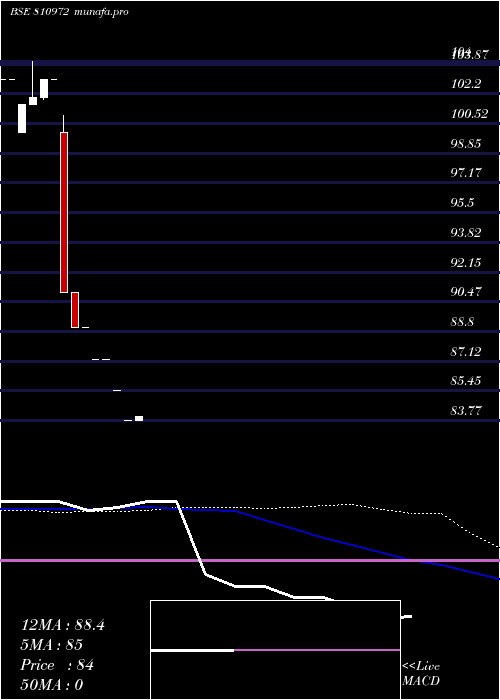
Task: Select the 102.2 price axis label
Action: pos(466,83)
